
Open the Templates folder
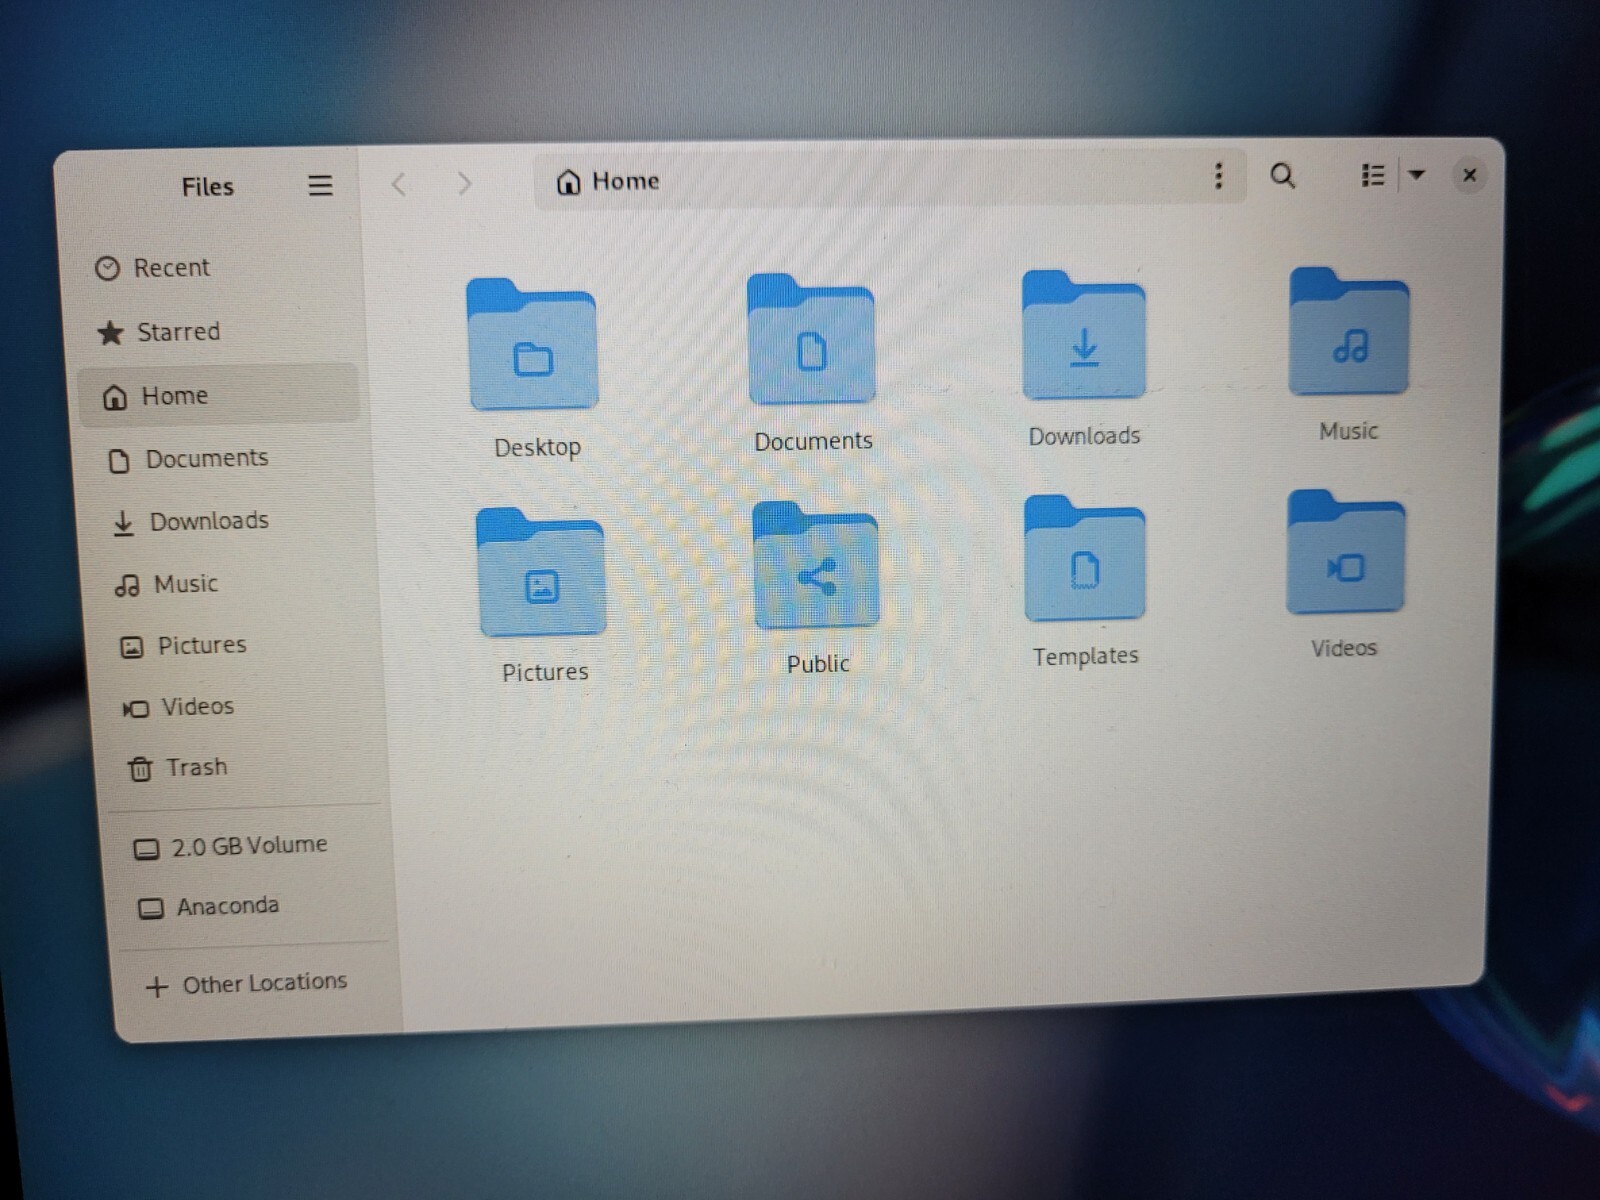(x=1085, y=558)
